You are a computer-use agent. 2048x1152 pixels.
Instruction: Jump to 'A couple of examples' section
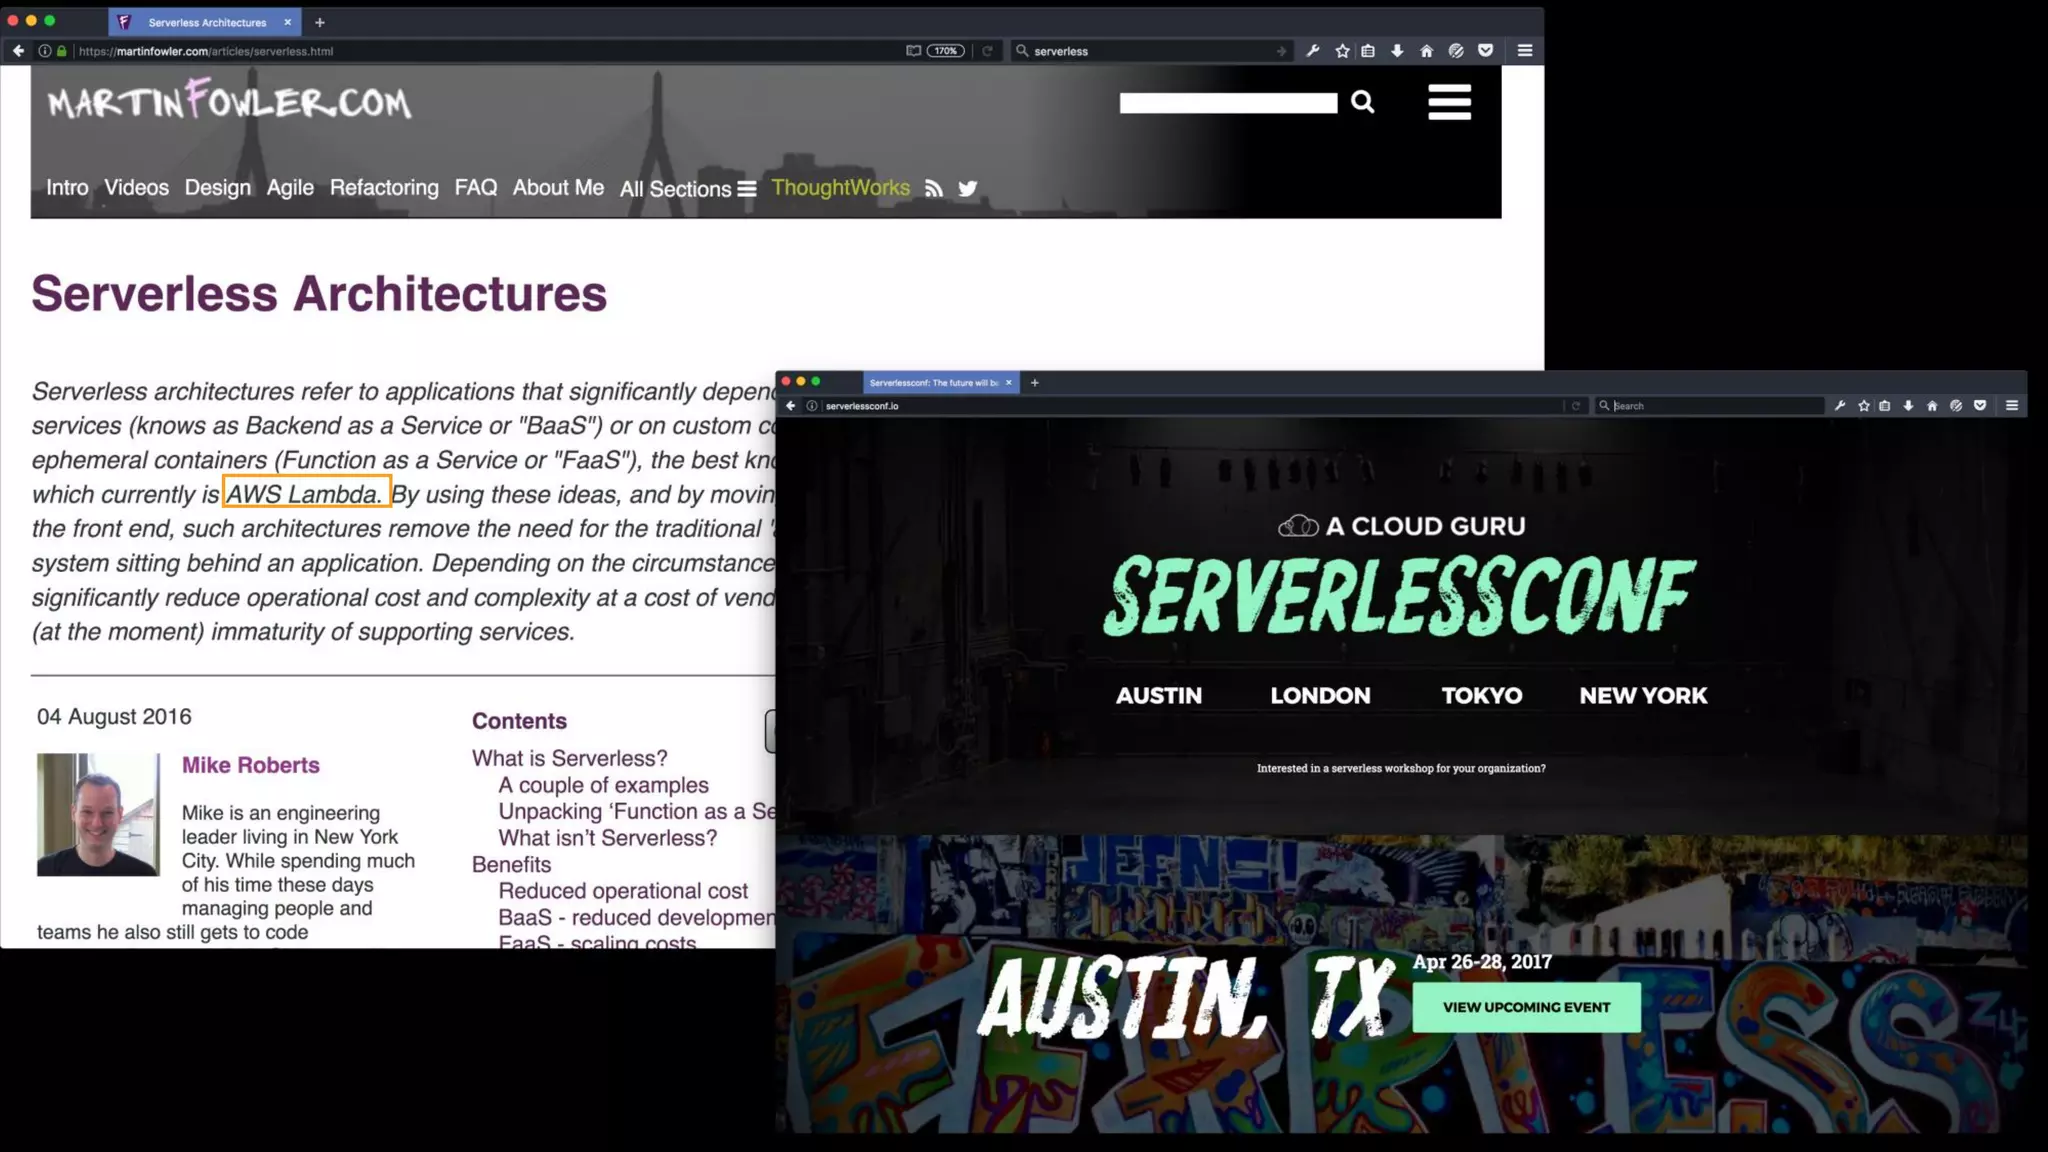coord(603,785)
